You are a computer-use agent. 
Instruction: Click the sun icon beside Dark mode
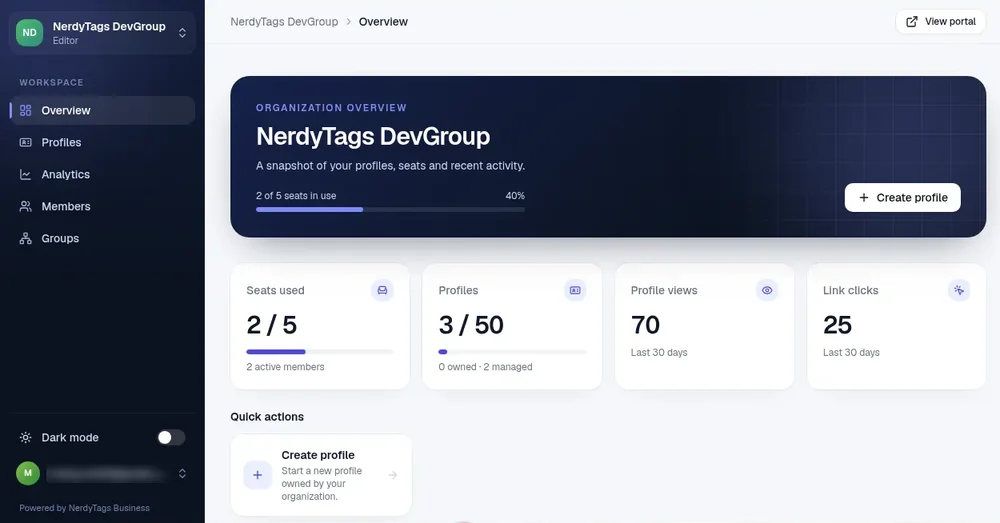pyautogui.click(x=26, y=438)
